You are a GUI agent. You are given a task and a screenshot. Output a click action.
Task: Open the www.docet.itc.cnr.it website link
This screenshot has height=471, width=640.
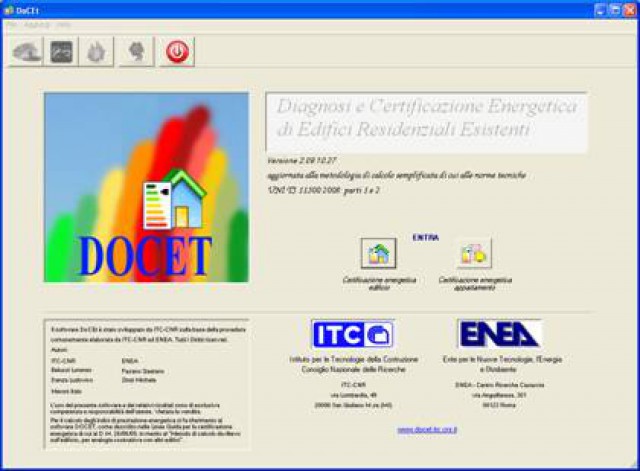[x=427, y=429]
